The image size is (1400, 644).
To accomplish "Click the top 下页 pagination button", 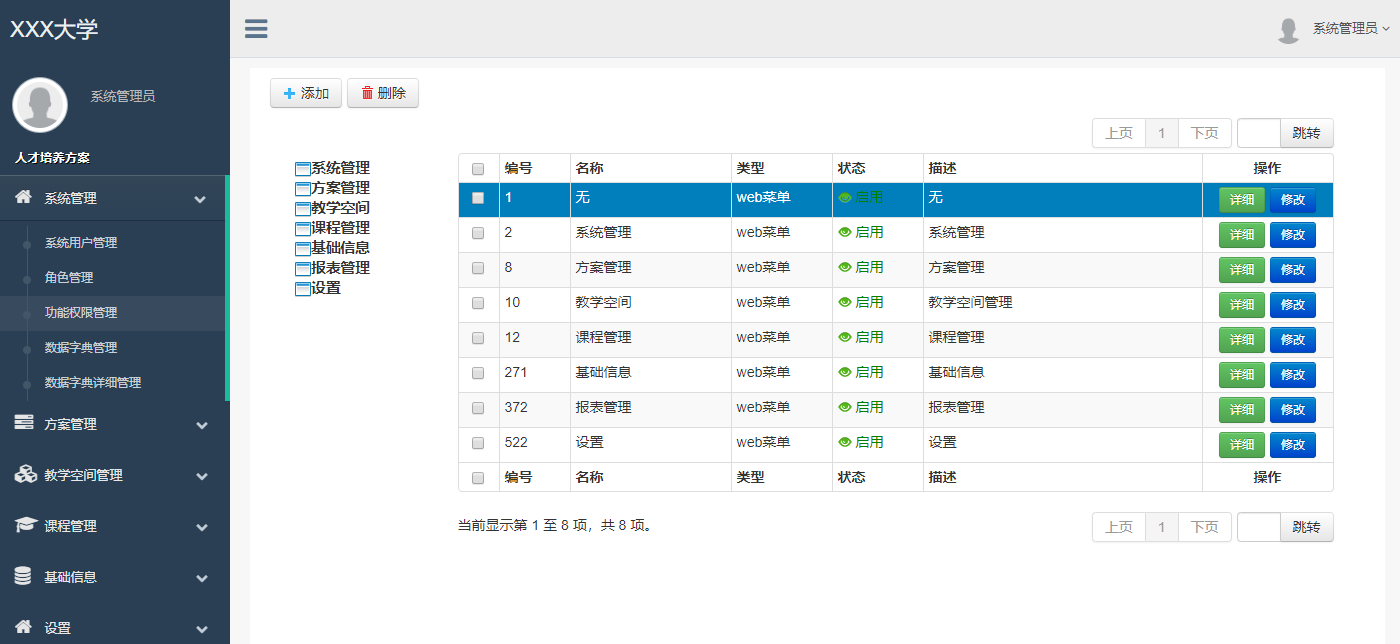I will pos(1205,133).
